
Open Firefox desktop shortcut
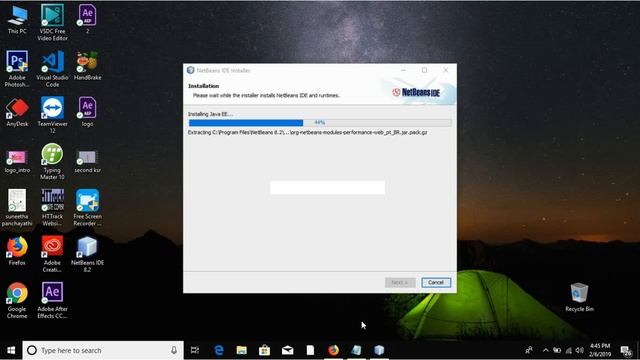(17, 251)
